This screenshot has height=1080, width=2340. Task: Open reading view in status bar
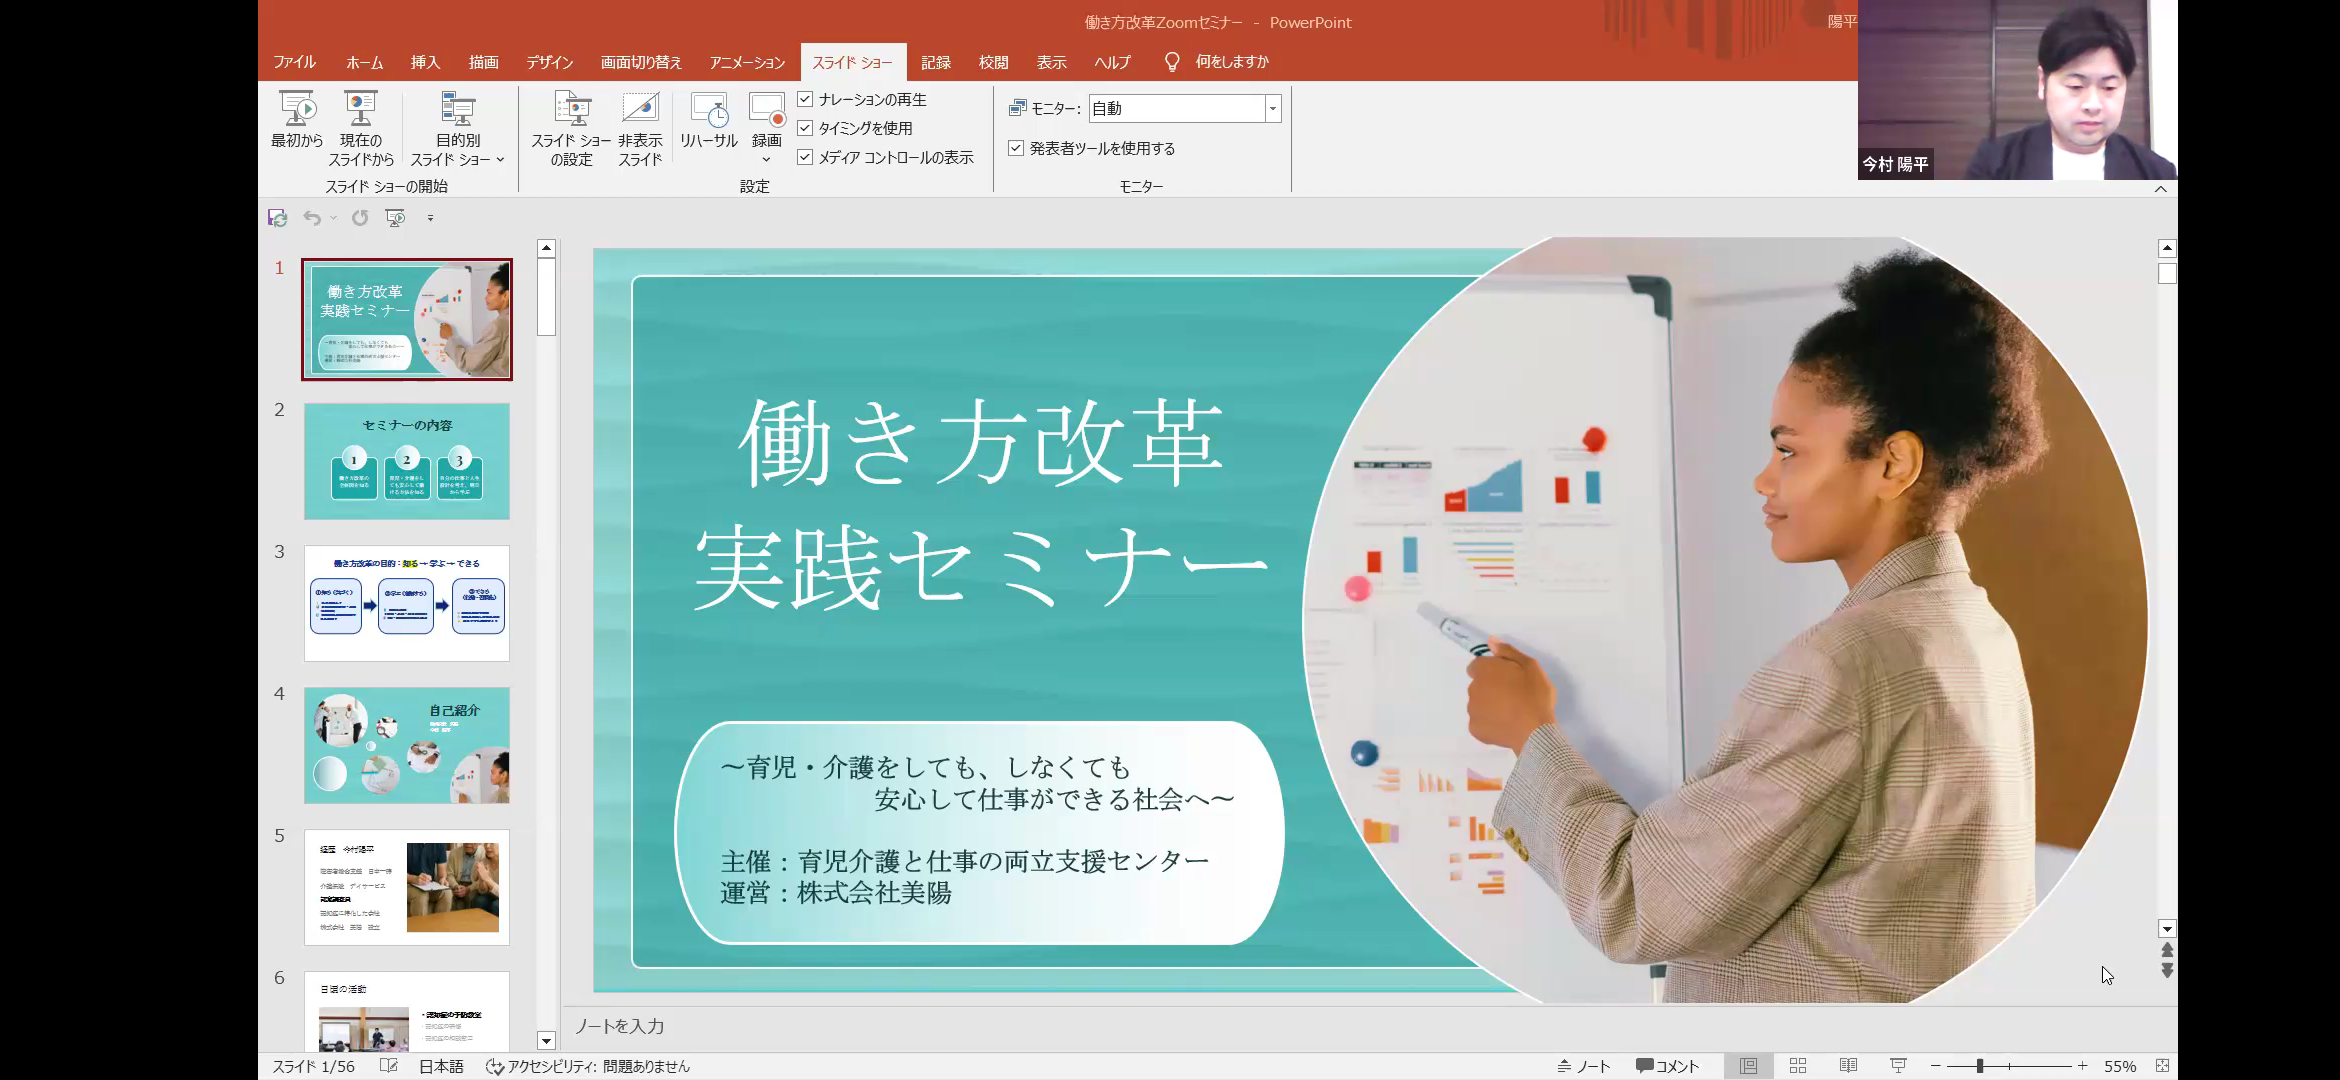(x=1848, y=1066)
